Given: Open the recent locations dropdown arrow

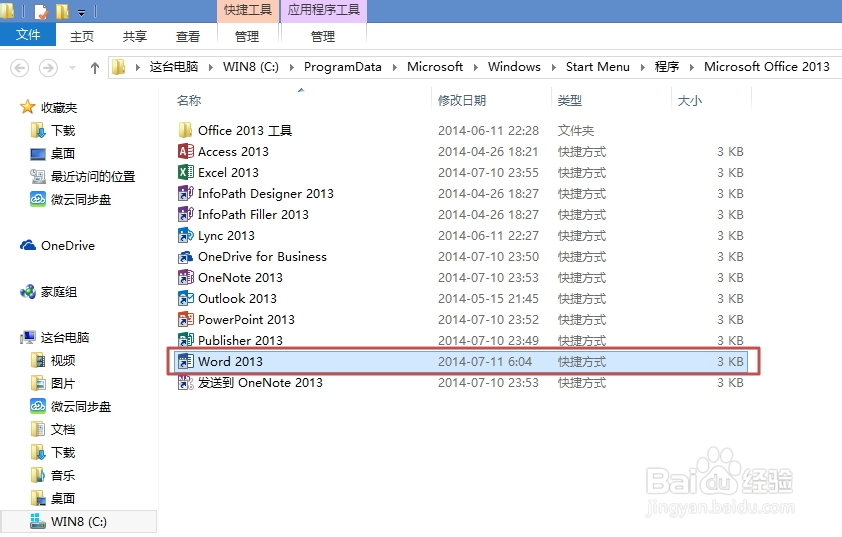Looking at the screenshot, I should [72, 68].
